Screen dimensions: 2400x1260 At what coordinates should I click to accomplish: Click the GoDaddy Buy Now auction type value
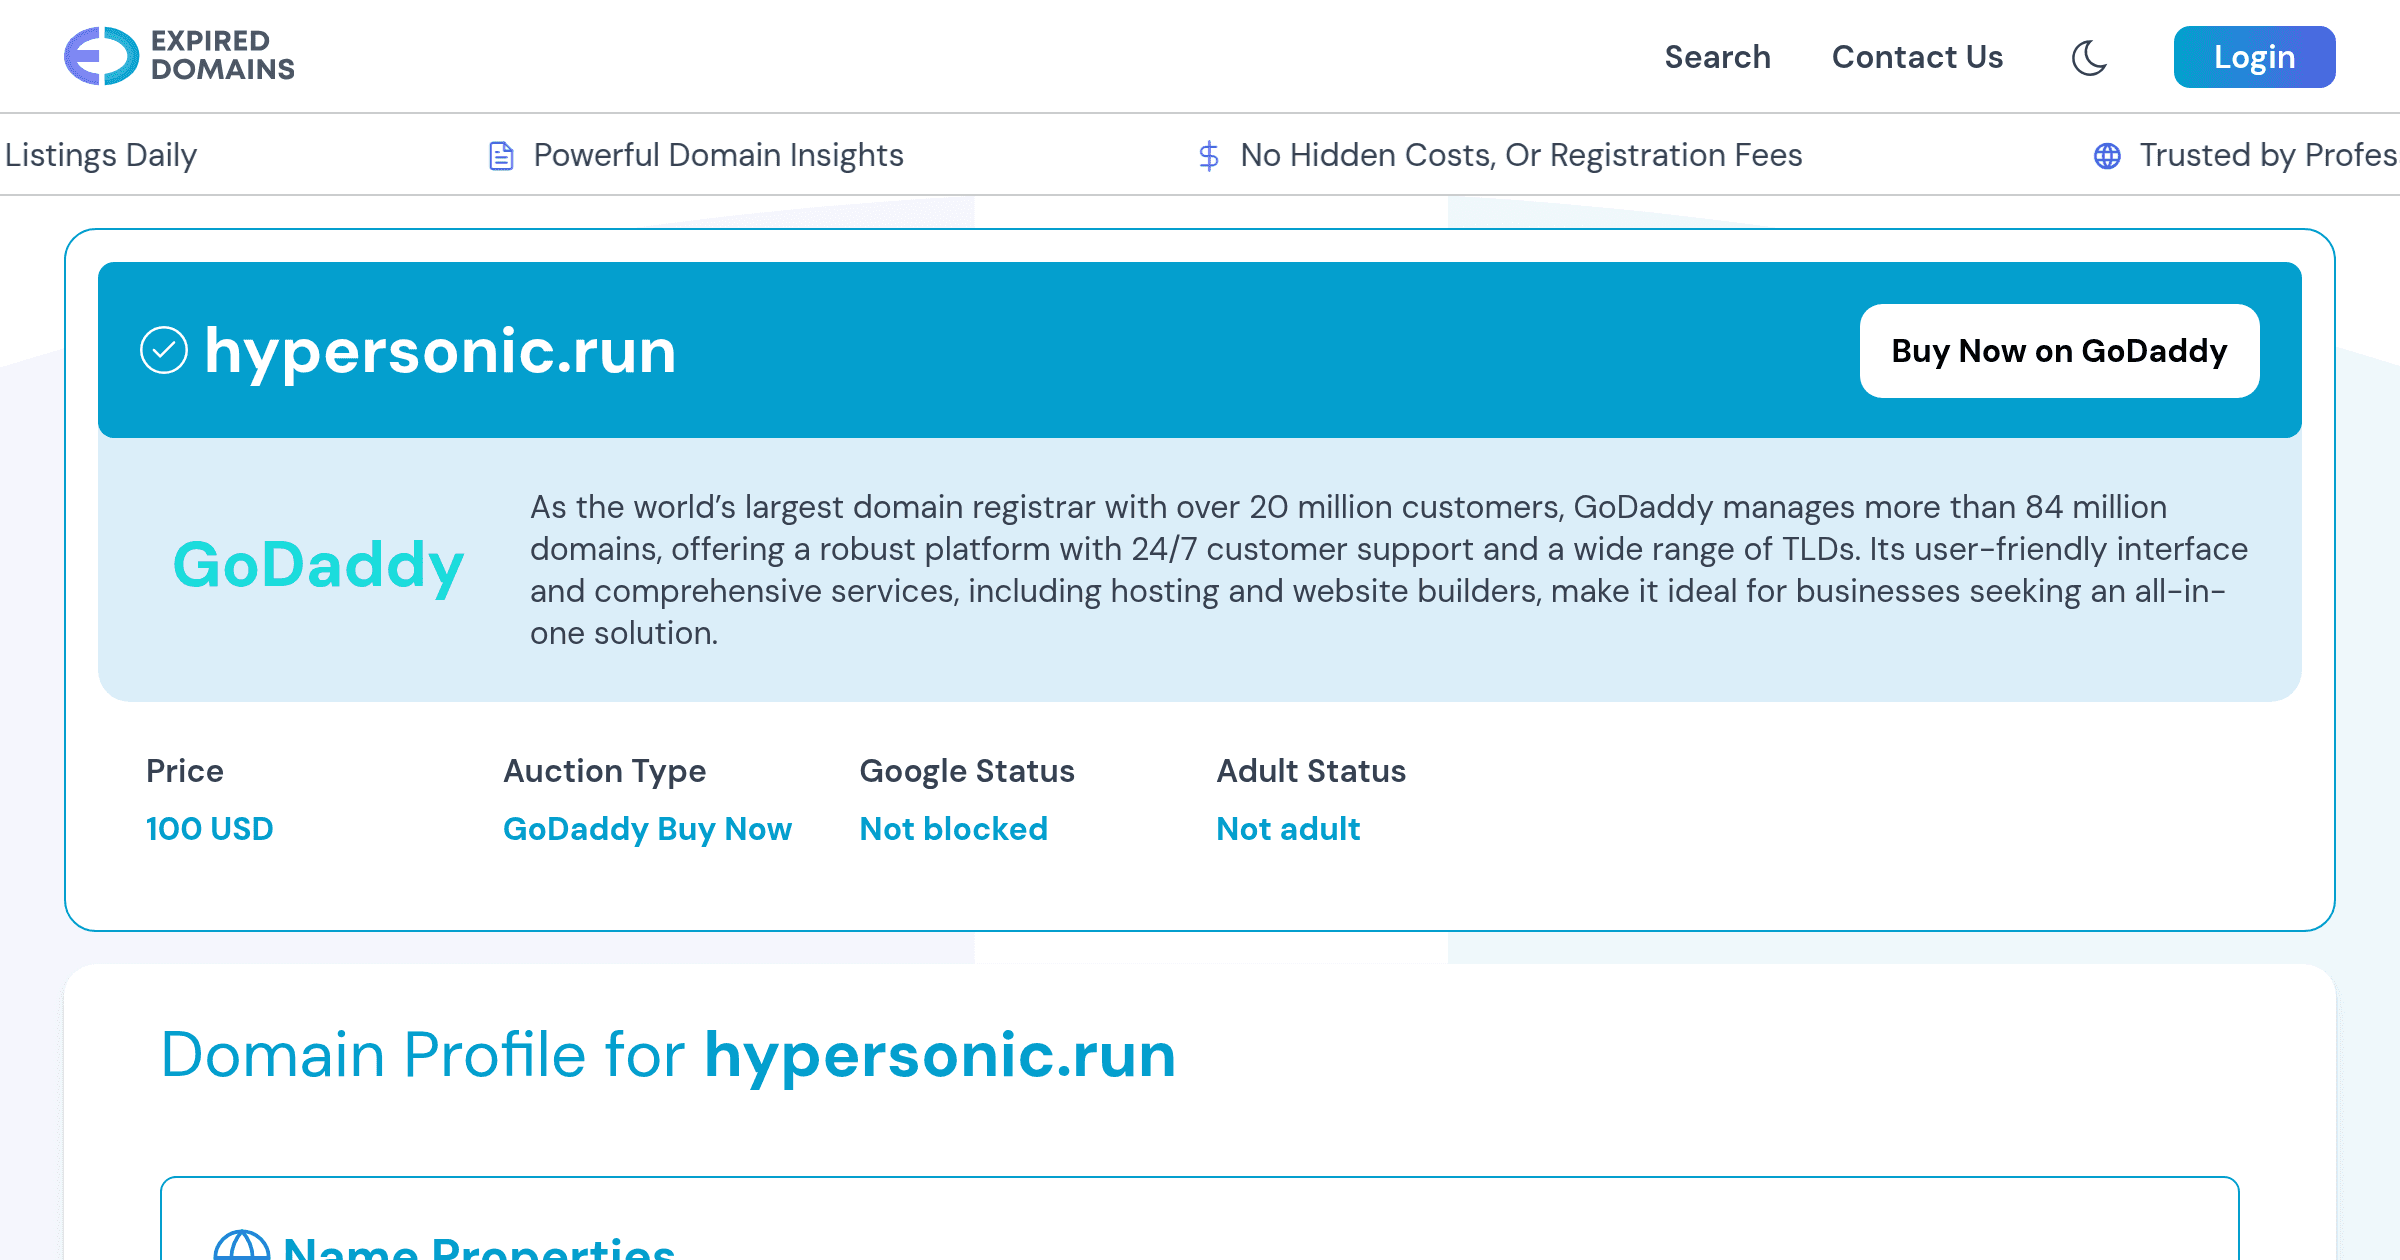point(647,829)
